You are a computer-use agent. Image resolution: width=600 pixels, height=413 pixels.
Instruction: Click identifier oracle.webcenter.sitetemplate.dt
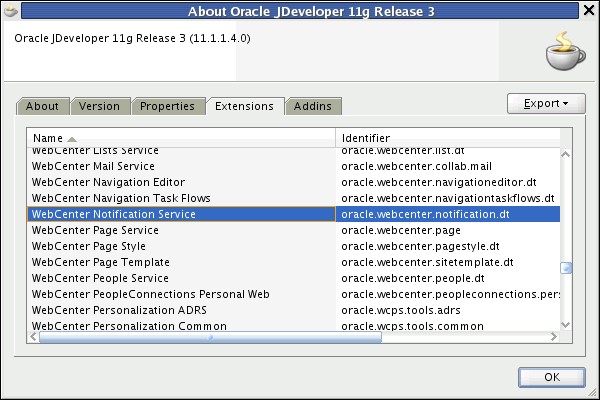(x=427, y=262)
